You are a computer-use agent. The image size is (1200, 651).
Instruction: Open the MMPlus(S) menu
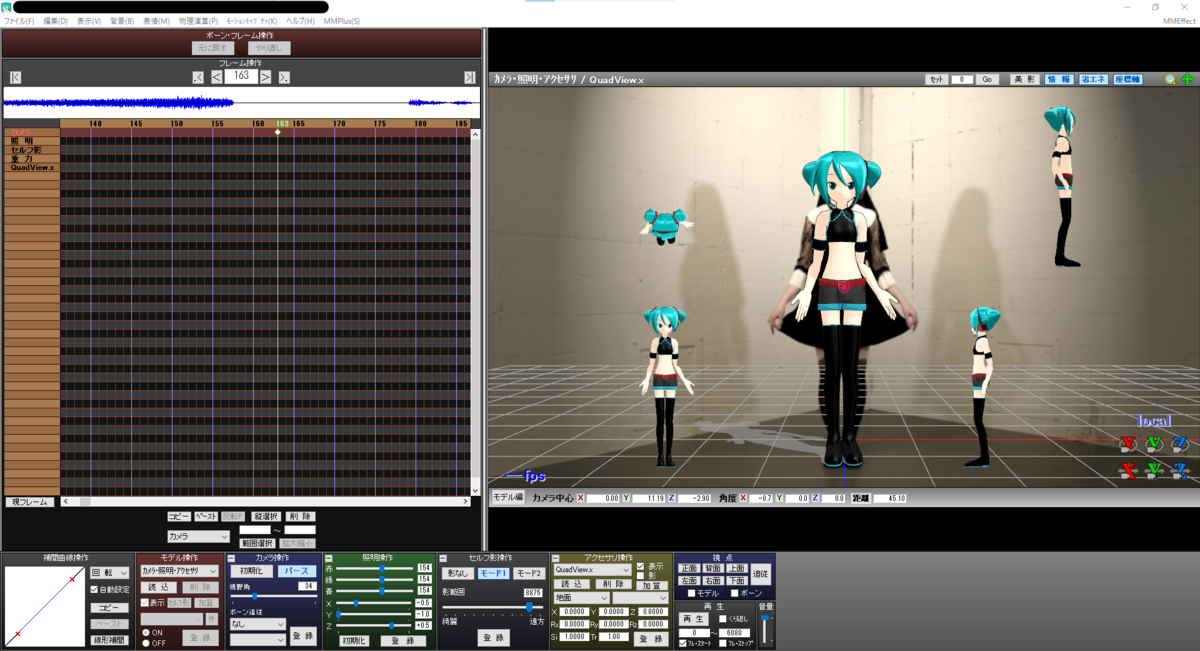pyautogui.click(x=342, y=21)
